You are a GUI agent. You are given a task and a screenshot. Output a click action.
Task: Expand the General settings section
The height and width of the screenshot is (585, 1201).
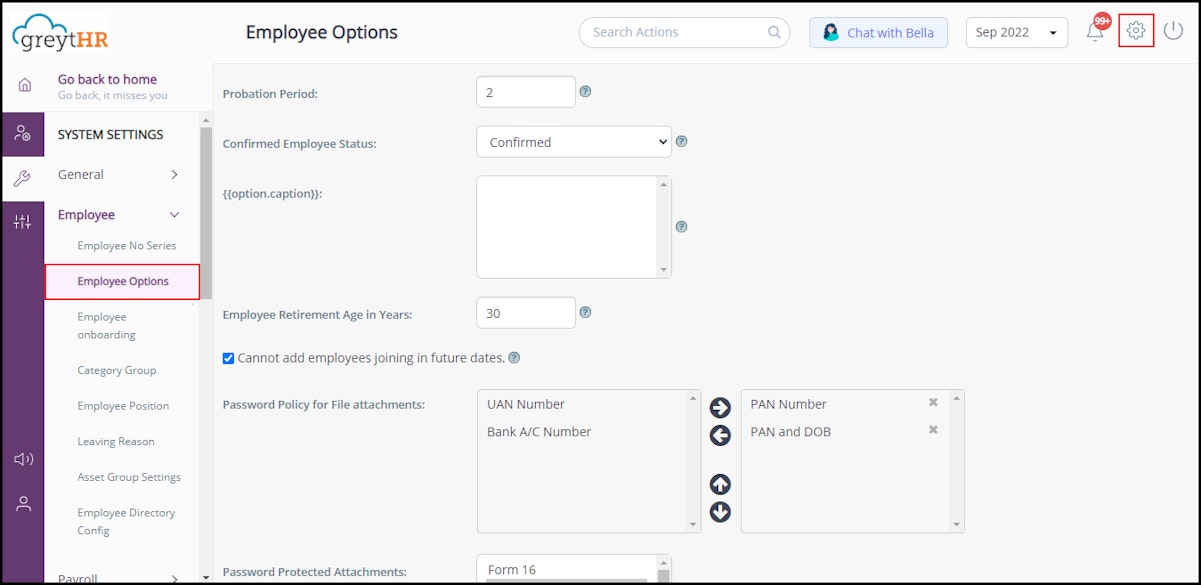click(120, 174)
